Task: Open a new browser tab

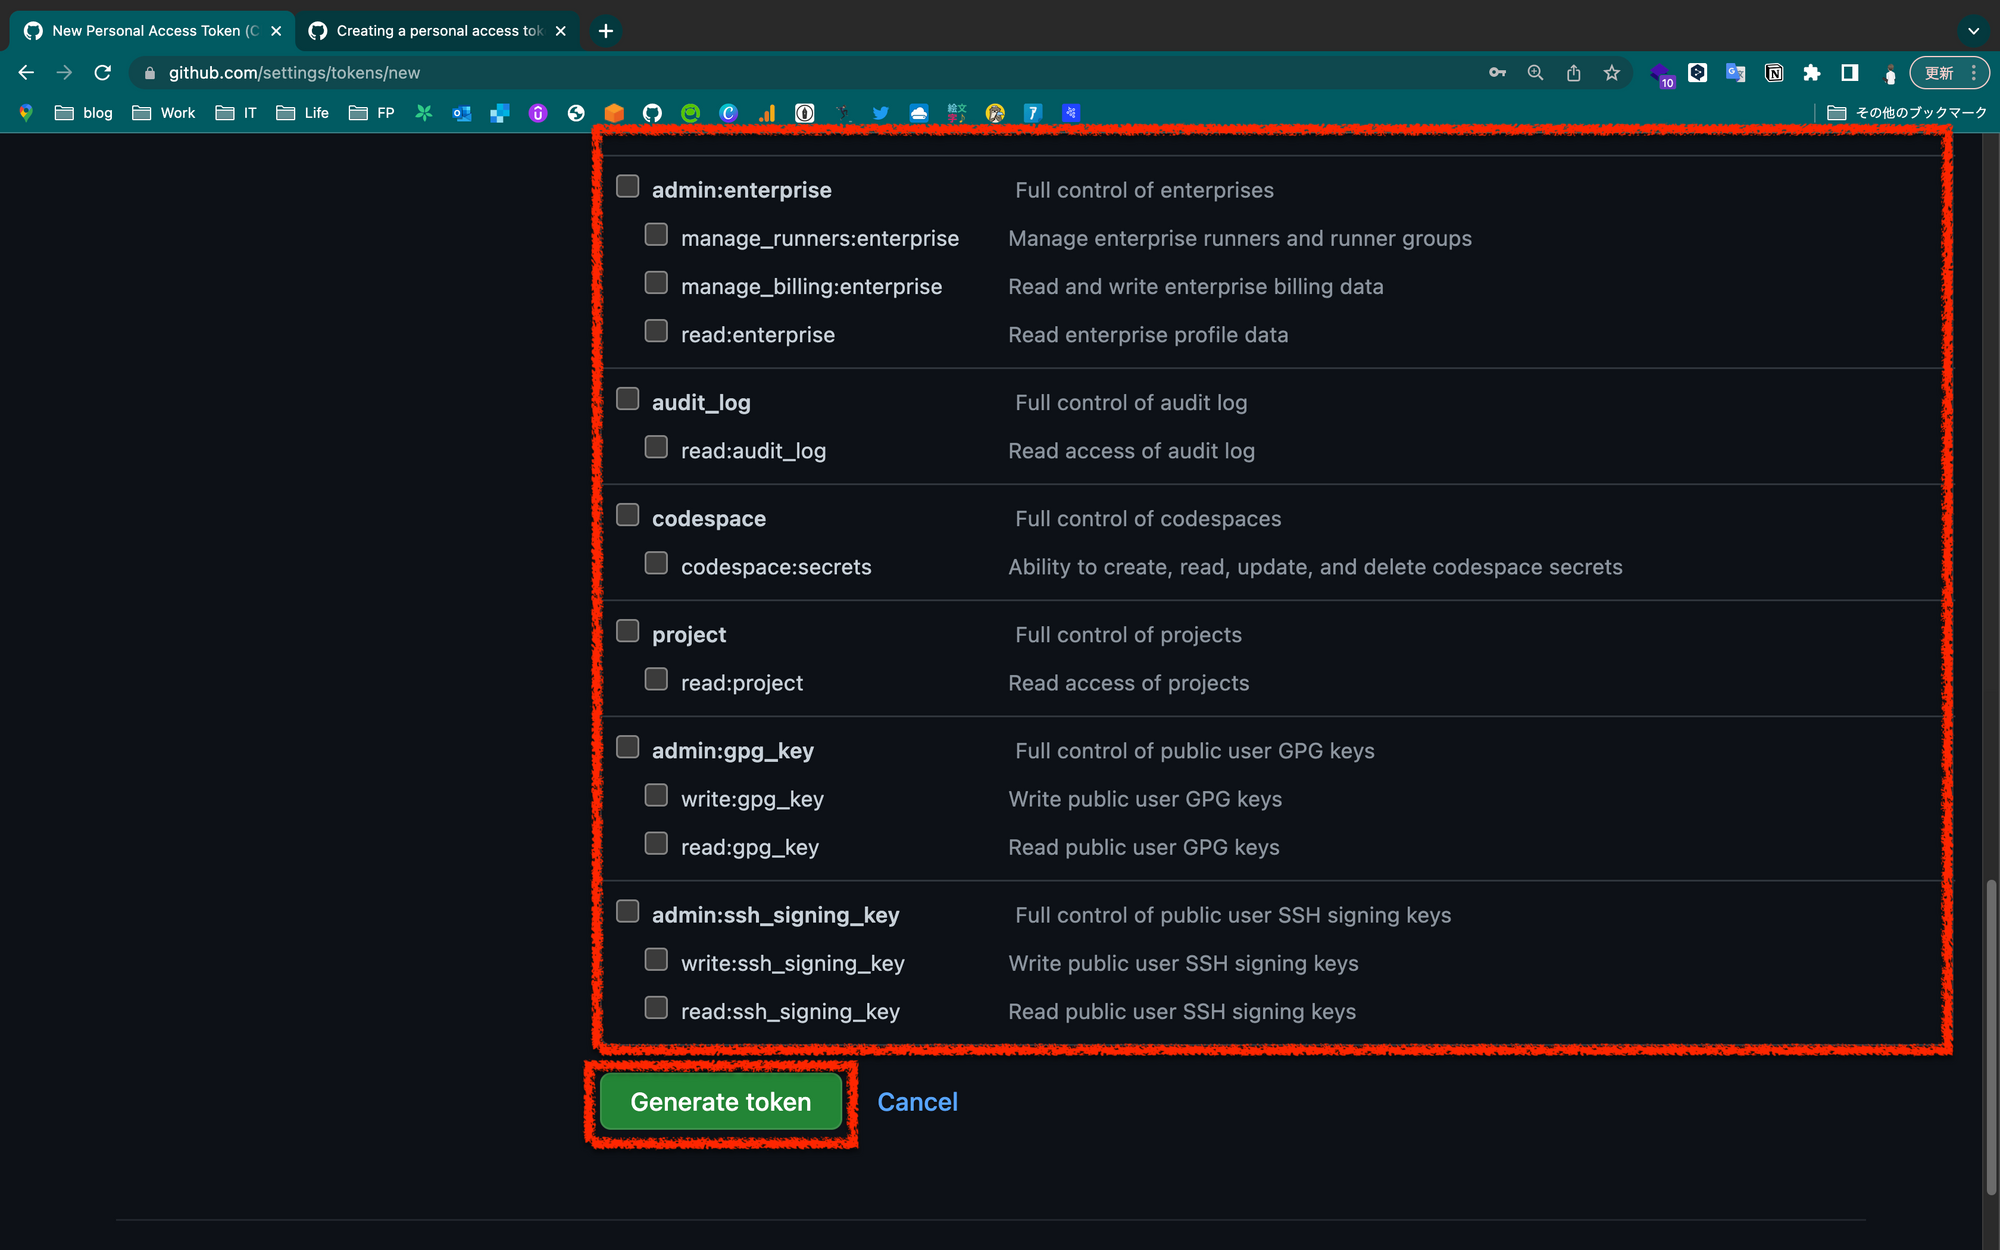Action: [x=606, y=31]
